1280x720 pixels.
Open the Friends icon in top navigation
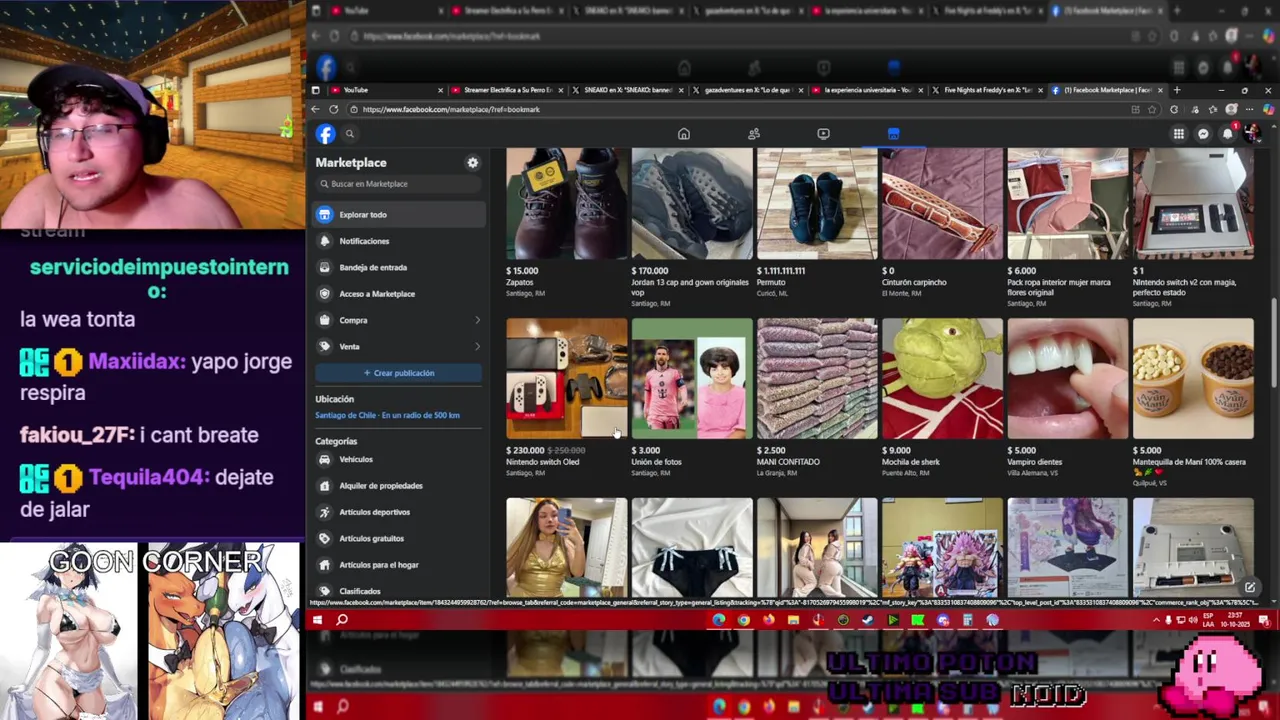[754, 134]
